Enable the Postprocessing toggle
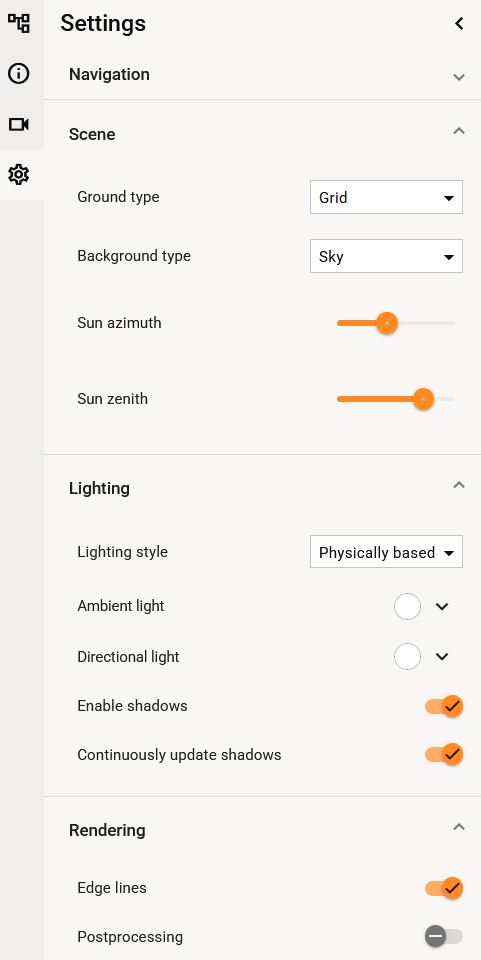Screen dimensions: 481x960 (444, 937)
